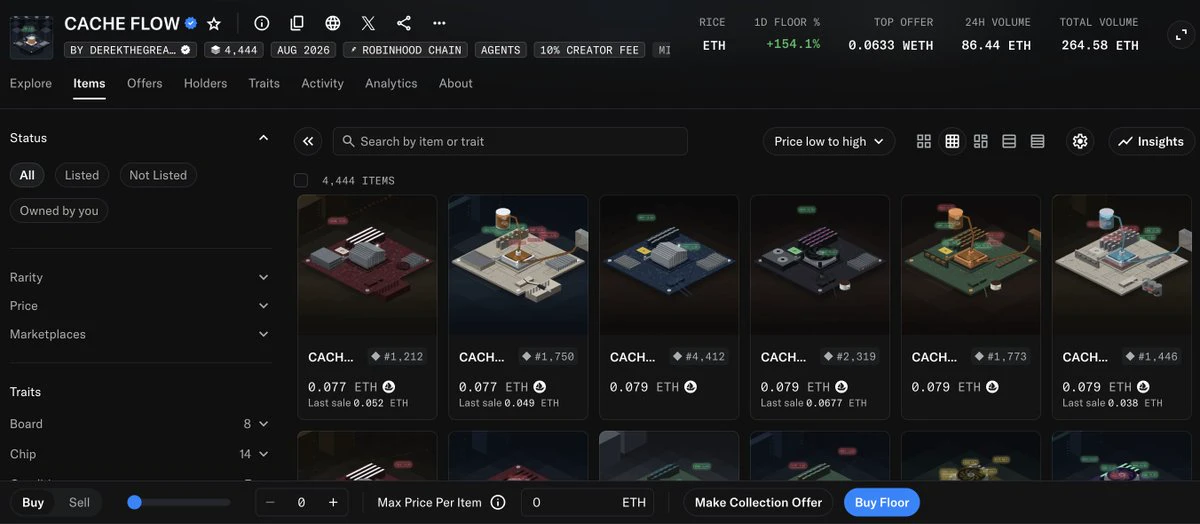The width and height of the screenshot is (1200, 524).
Task: Collapse the filter sidebar with double-arrow icon
Action: [308, 141]
